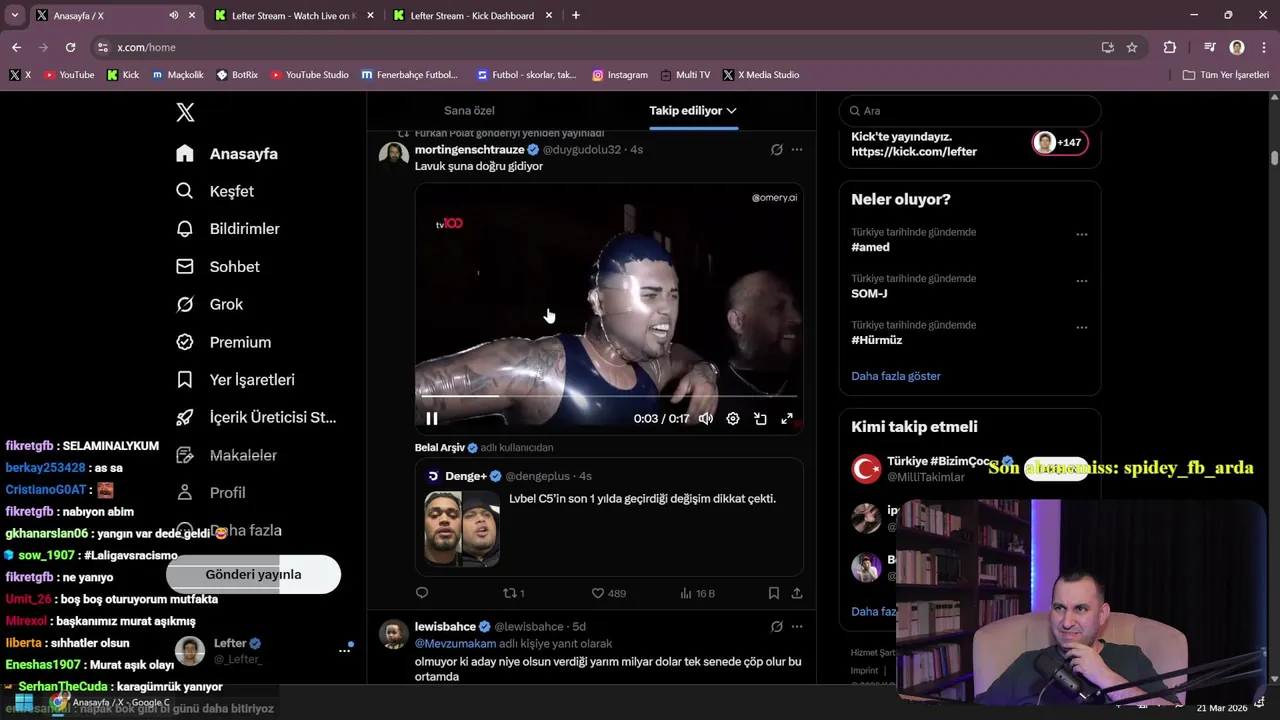This screenshot has width=1280, height=720.
Task: Open Chrome media control icon
Action: click(1210, 47)
